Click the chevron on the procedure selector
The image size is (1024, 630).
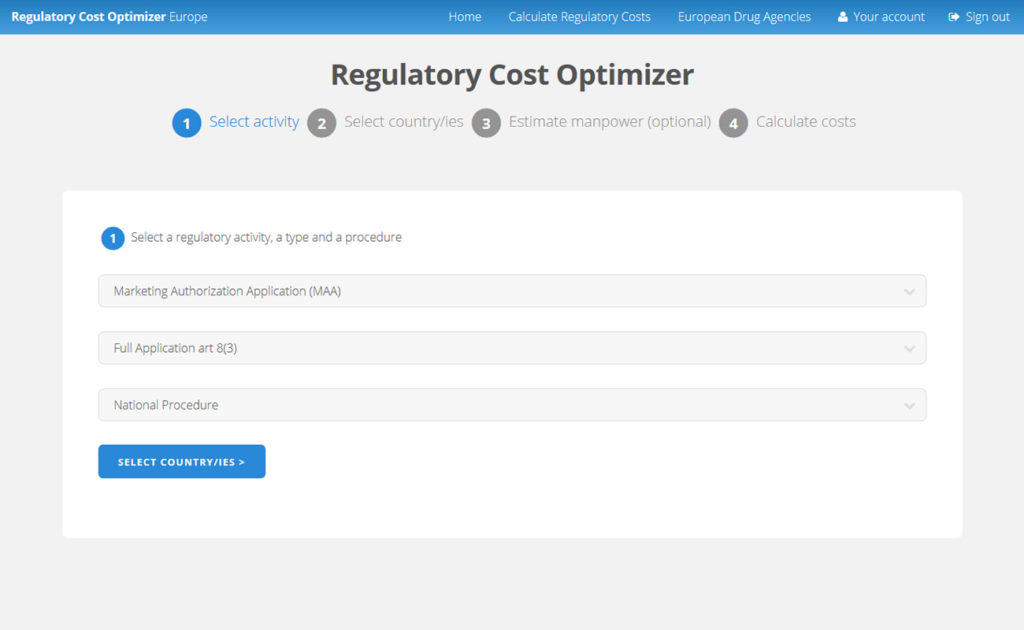click(910, 405)
